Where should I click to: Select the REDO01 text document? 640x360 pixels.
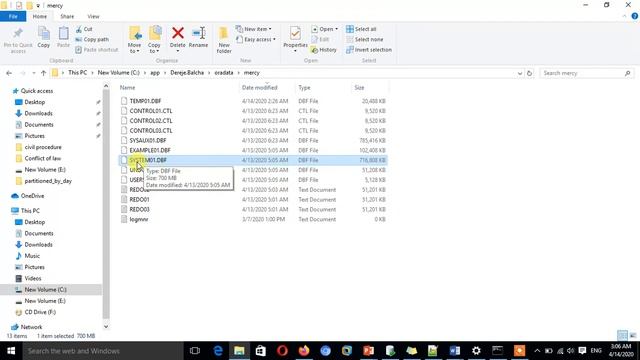(x=140, y=200)
